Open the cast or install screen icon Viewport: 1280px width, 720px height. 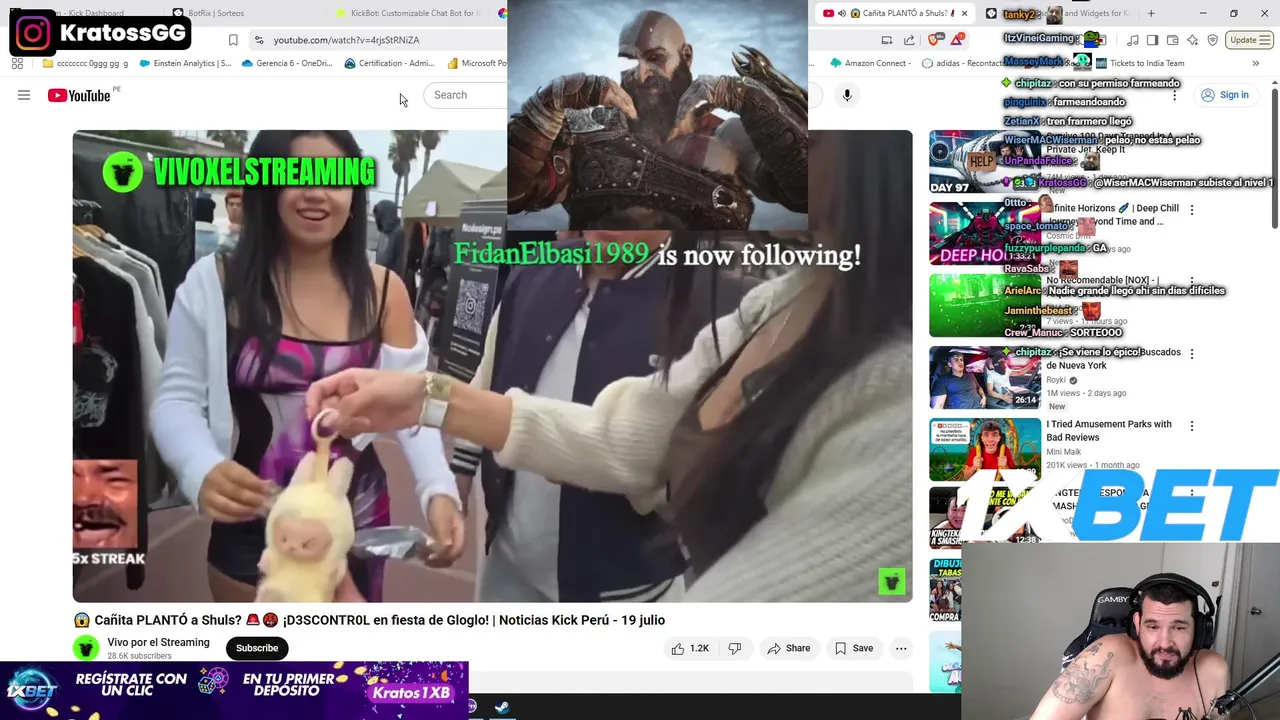point(886,40)
